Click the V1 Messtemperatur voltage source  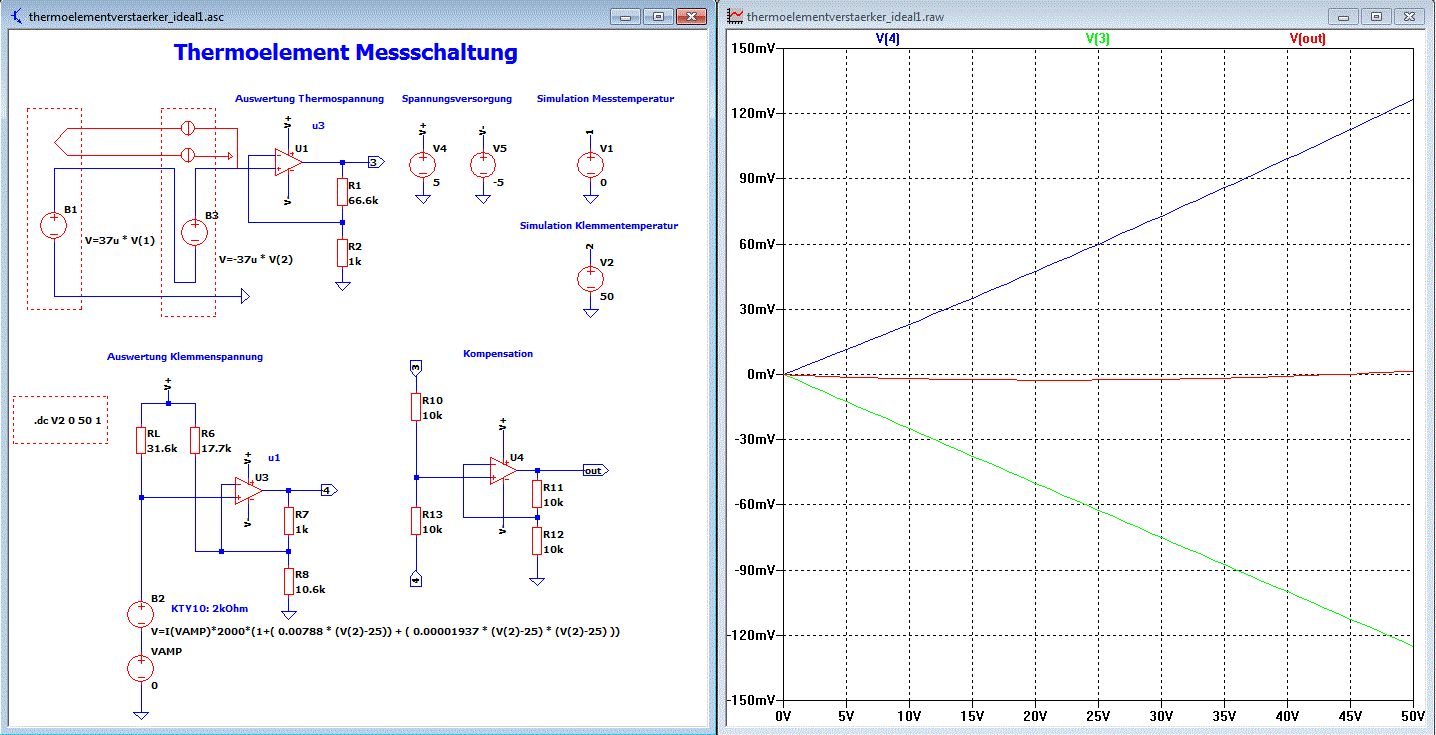590,165
